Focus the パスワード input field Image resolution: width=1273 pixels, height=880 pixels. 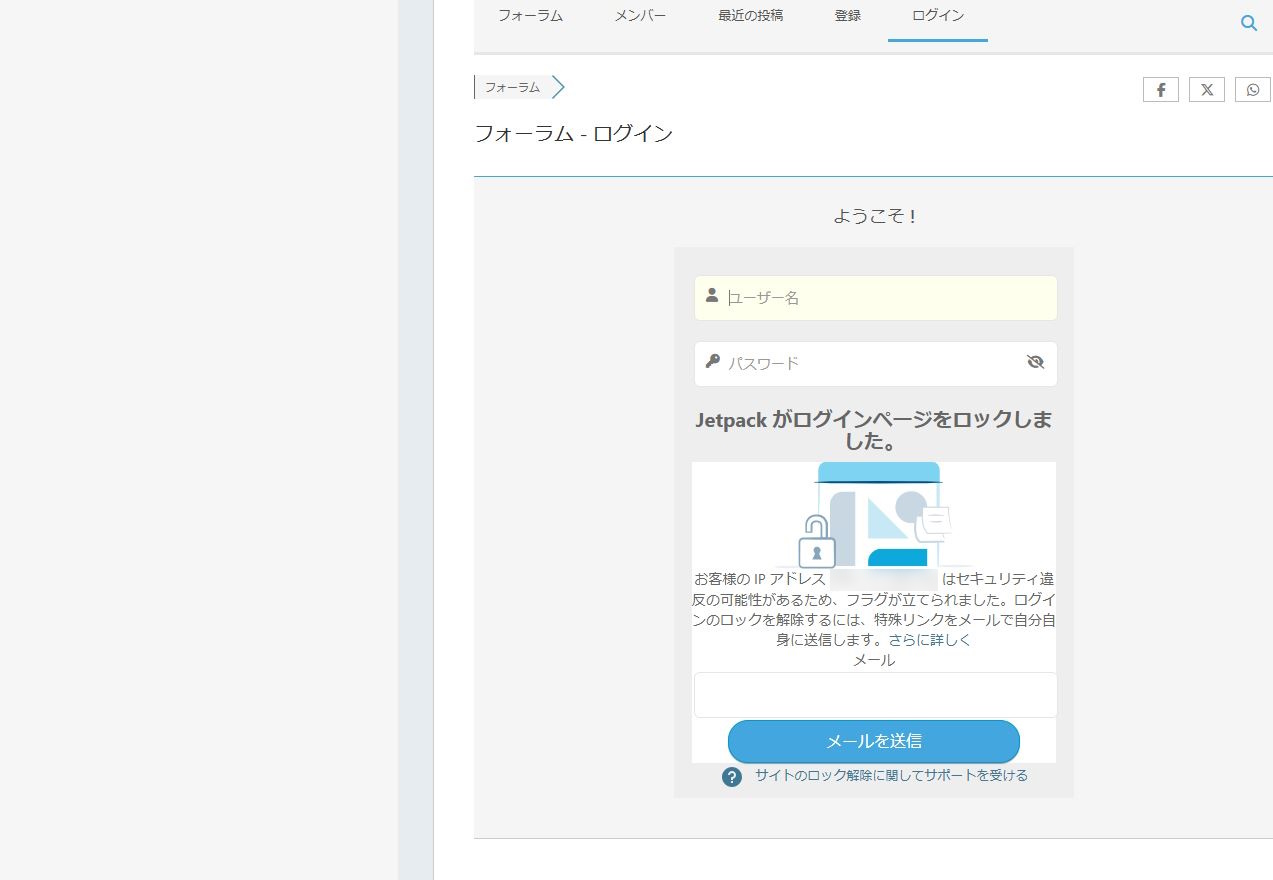pyautogui.click(x=876, y=363)
